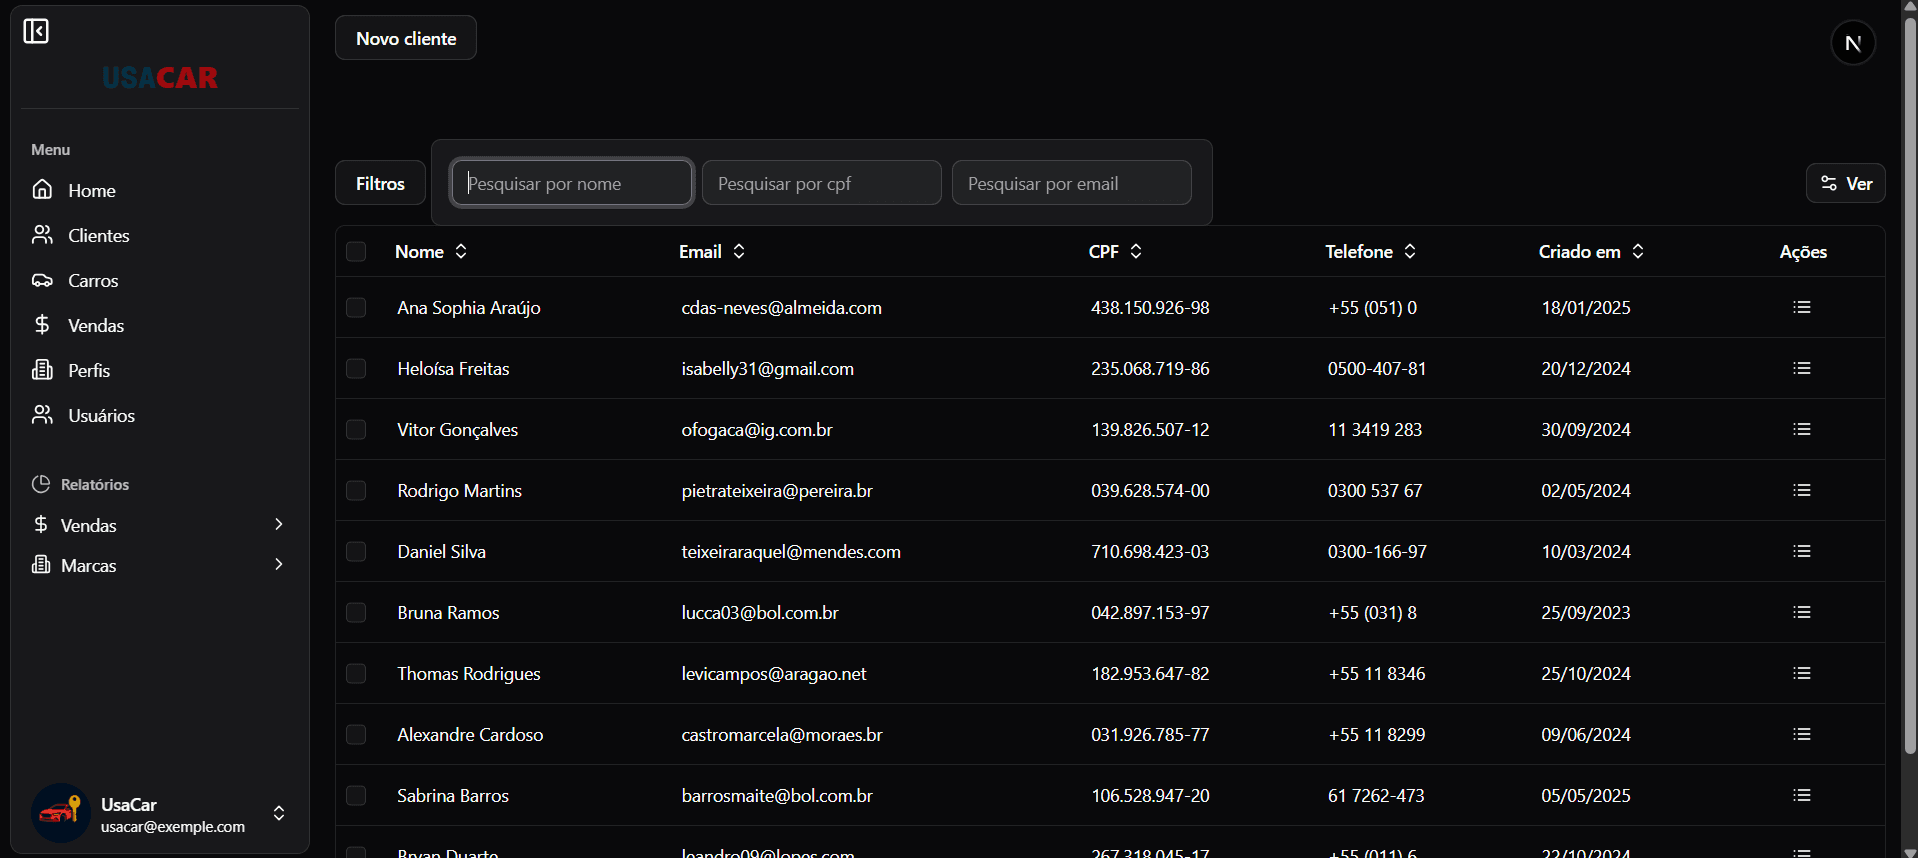Screen dimensions: 1918x858
Task: Open actions list icon for Ana Sophia Araújo
Action: click(x=1801, y=308)
